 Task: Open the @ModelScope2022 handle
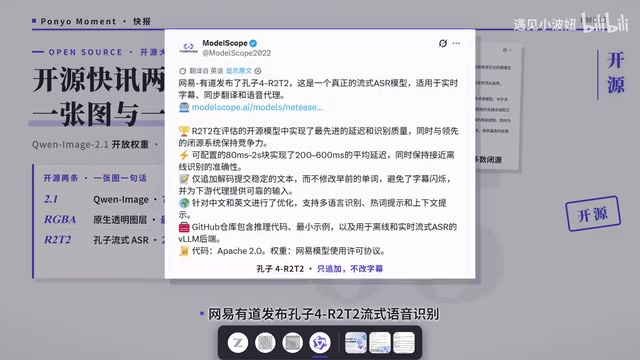point(236,53)
